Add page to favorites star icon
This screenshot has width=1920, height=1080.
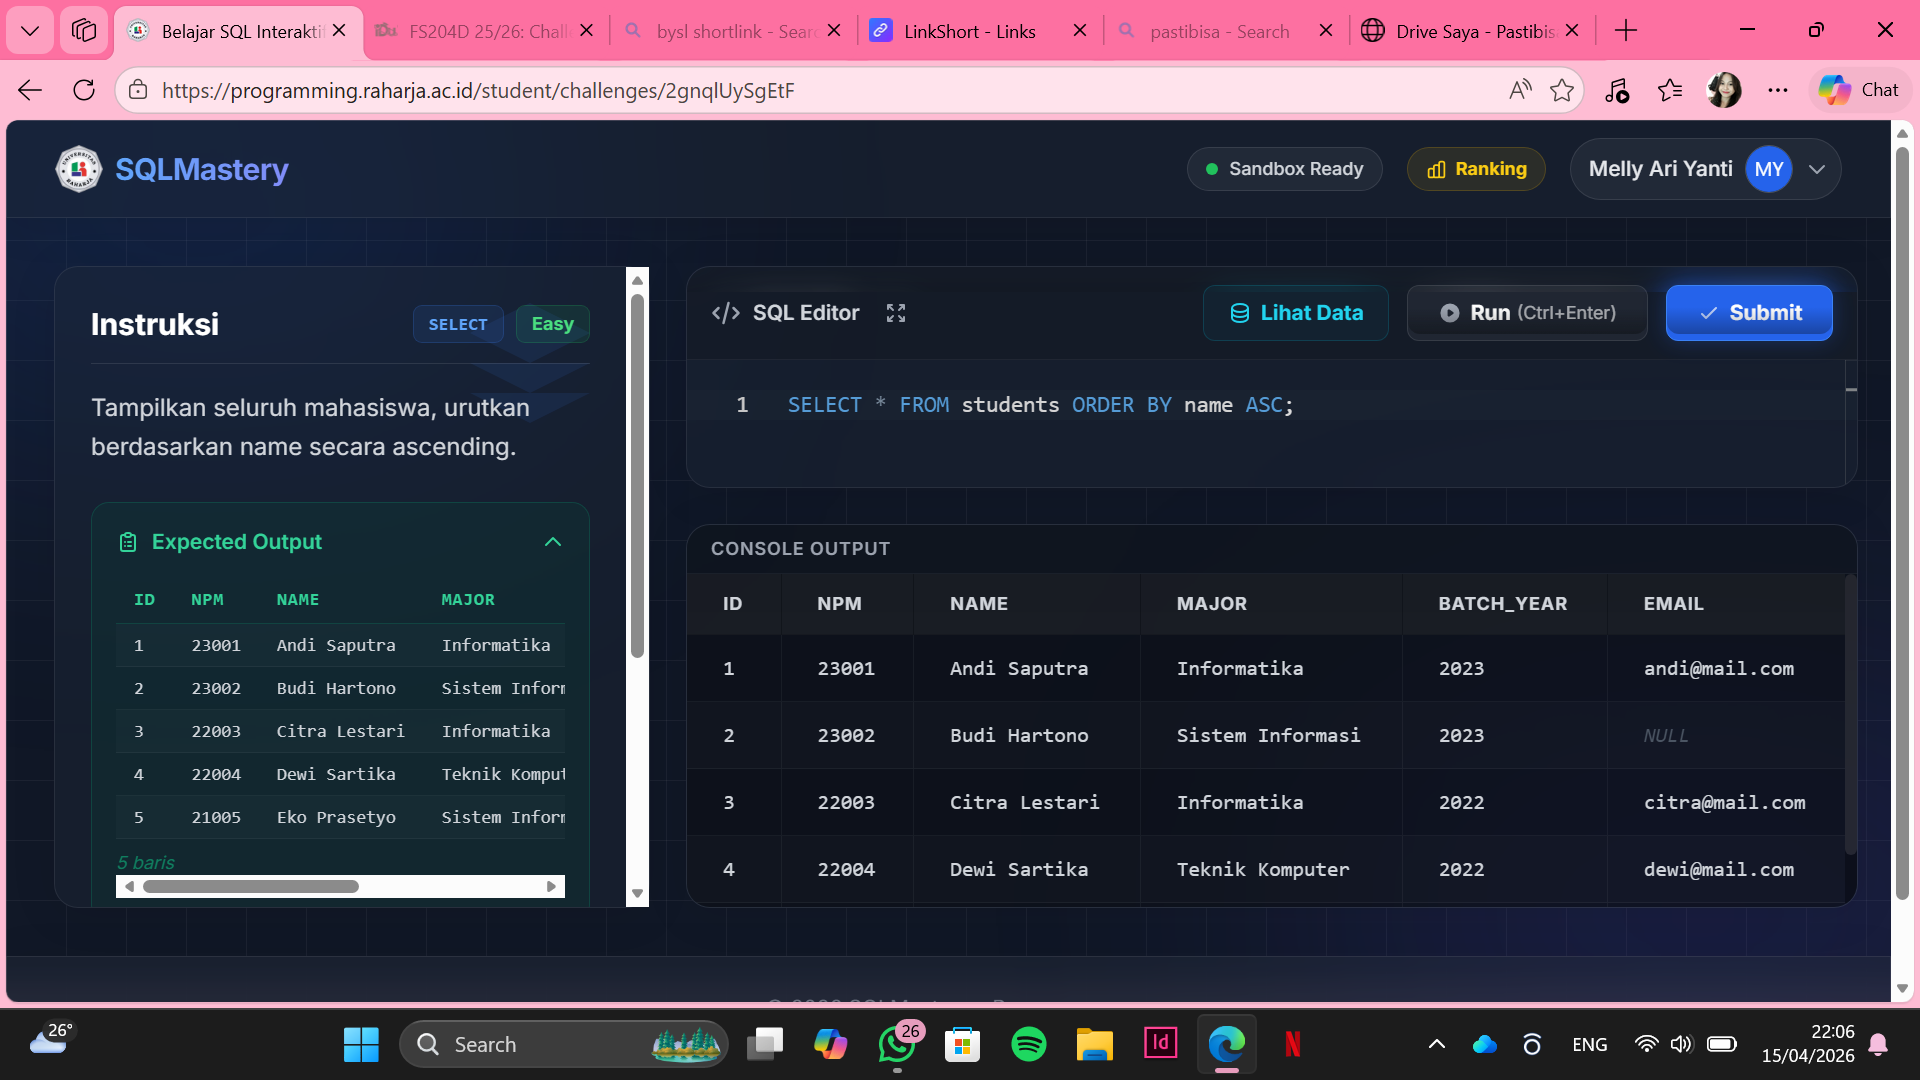[x=1561, y=90]
